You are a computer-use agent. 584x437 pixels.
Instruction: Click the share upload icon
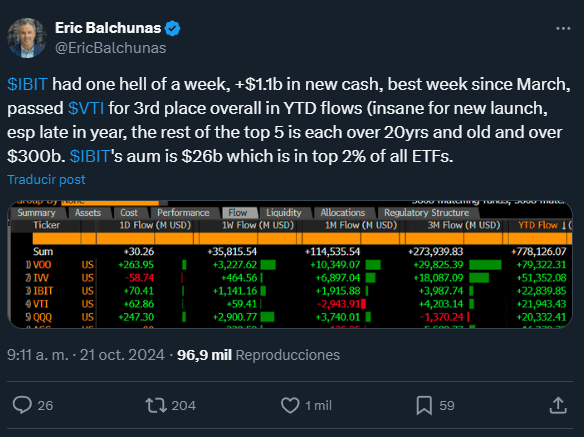(558, 405)
